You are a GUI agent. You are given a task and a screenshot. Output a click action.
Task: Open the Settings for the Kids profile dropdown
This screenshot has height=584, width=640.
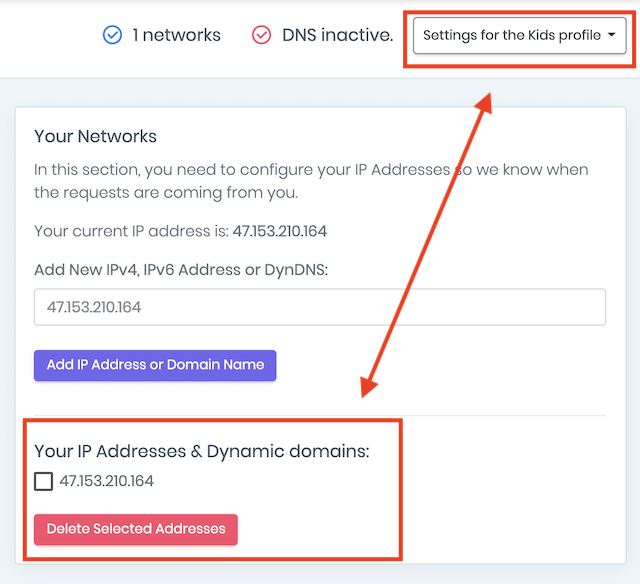click(x=520, y=36)
